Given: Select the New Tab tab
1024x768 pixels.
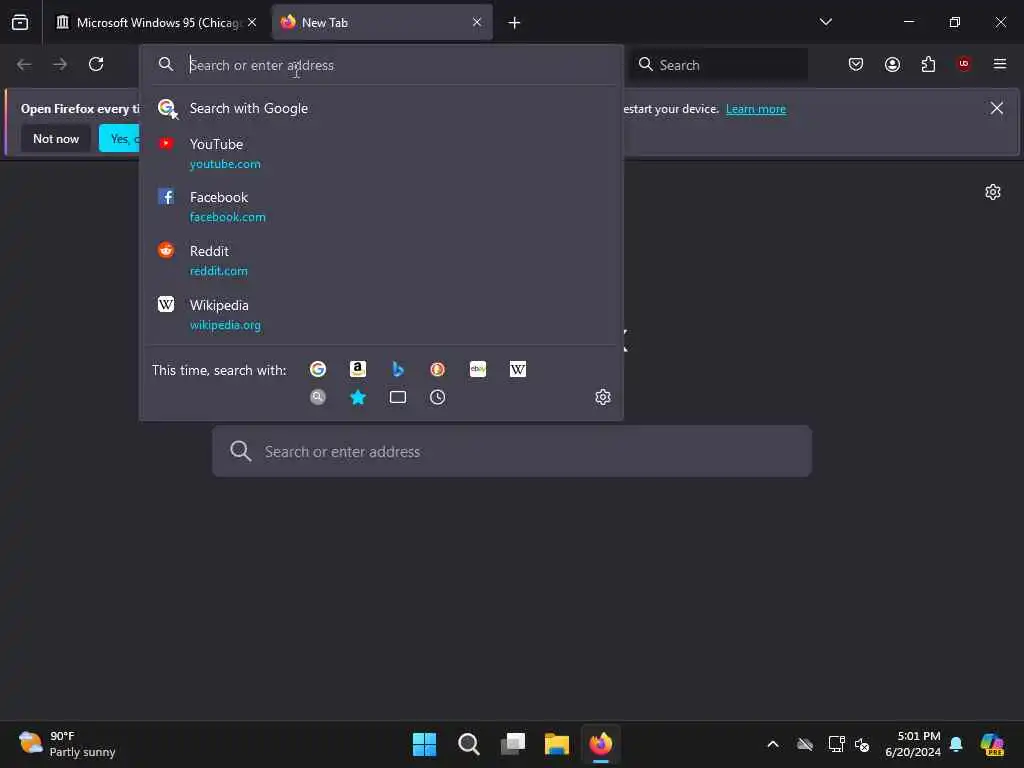Looking at the screenshot, I should (382, 22).
